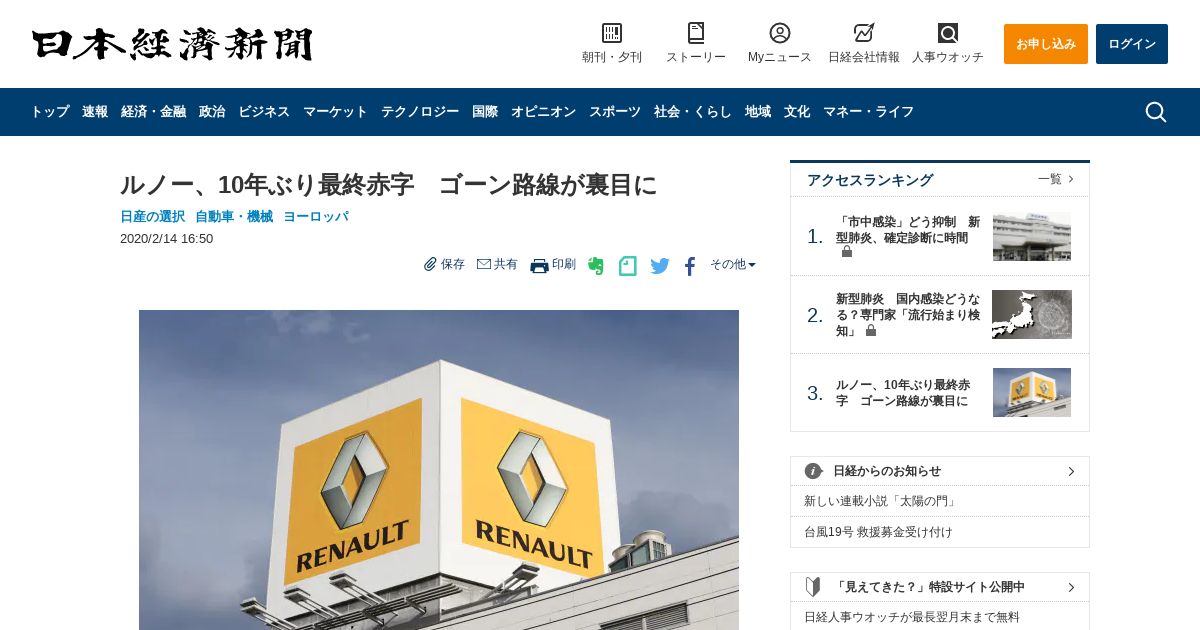Image resolution: width=1200 pixels, height=630 pixels.
Task: Open the 文化 section
Action: point(797,112)
